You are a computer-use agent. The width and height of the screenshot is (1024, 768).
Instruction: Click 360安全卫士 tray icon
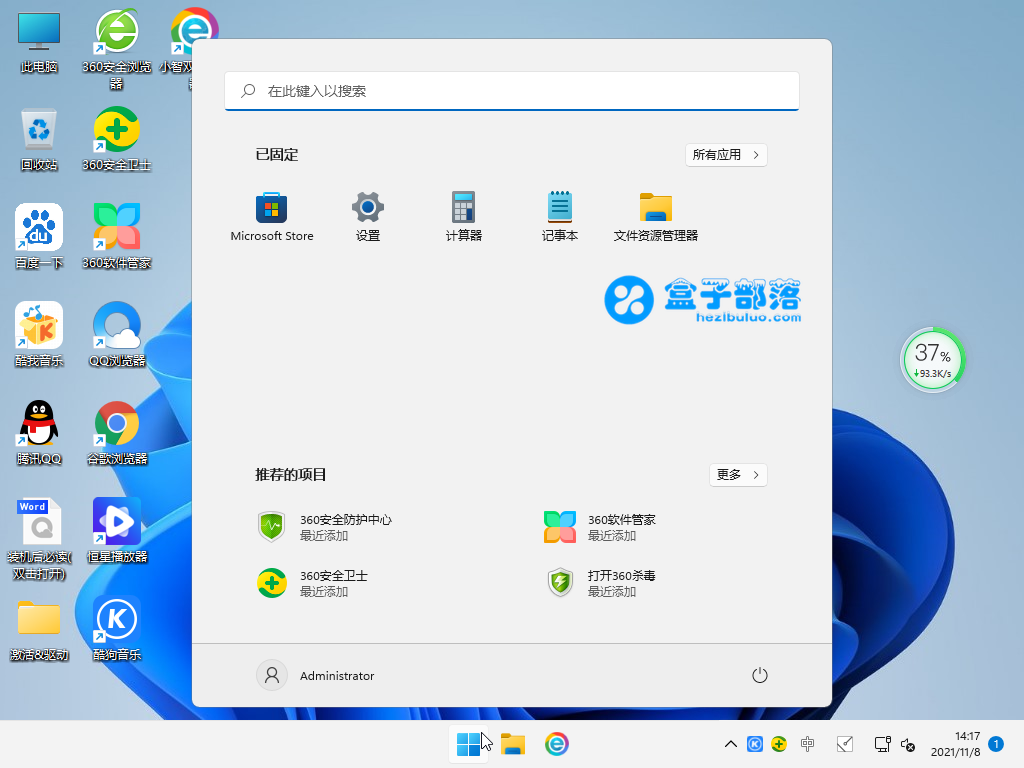(778, 744)
